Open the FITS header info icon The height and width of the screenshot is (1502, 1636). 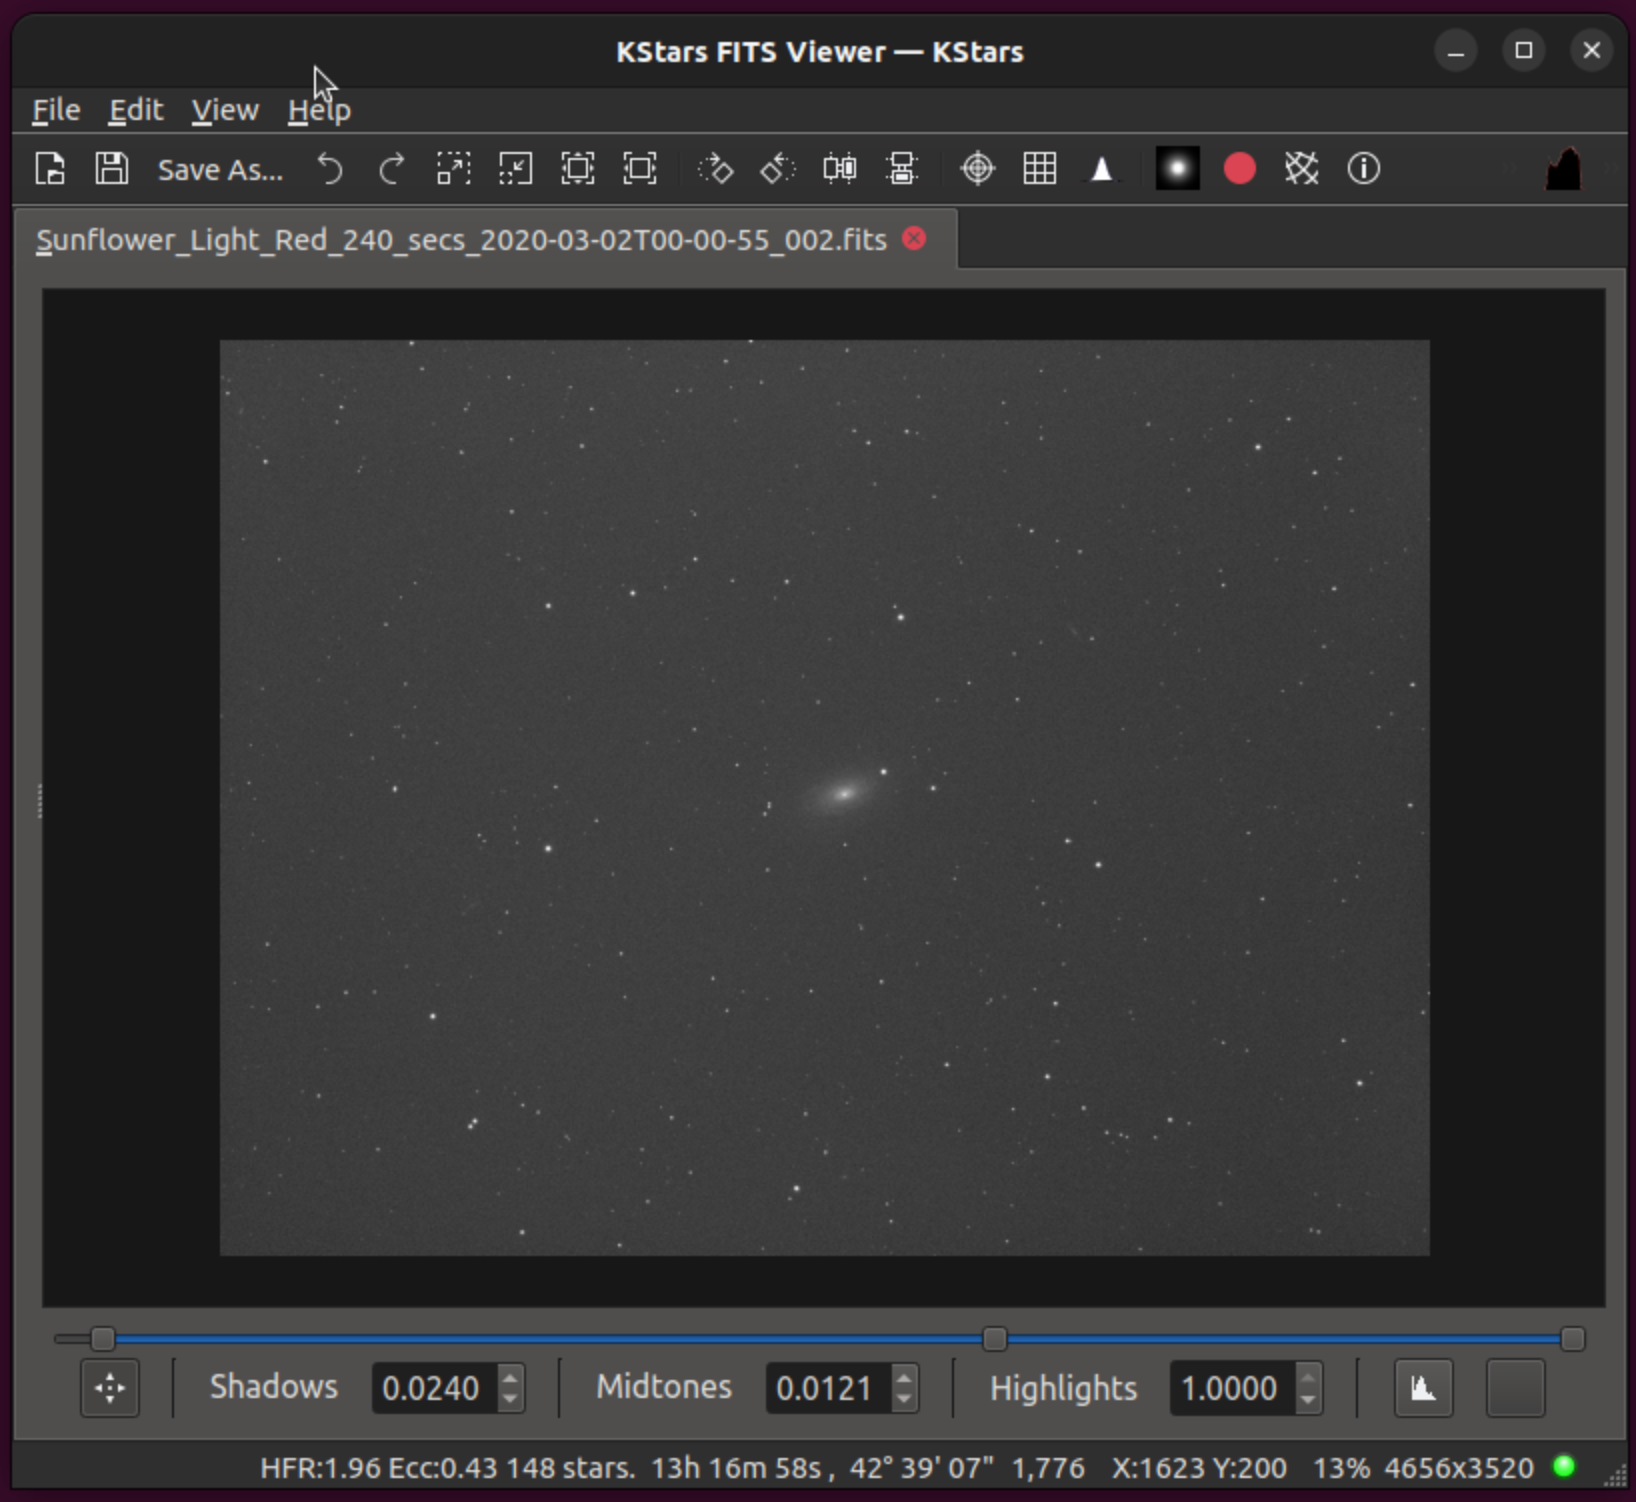pos(1363,169)
